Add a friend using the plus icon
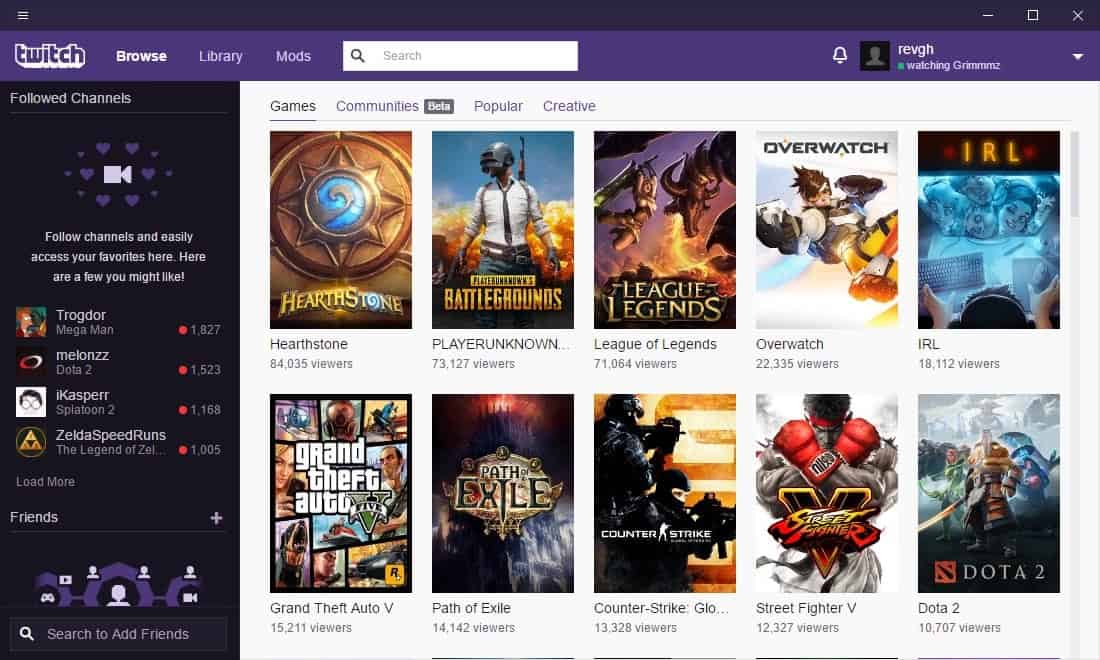This screenshot has height=660, width=1100. point(215,517)
